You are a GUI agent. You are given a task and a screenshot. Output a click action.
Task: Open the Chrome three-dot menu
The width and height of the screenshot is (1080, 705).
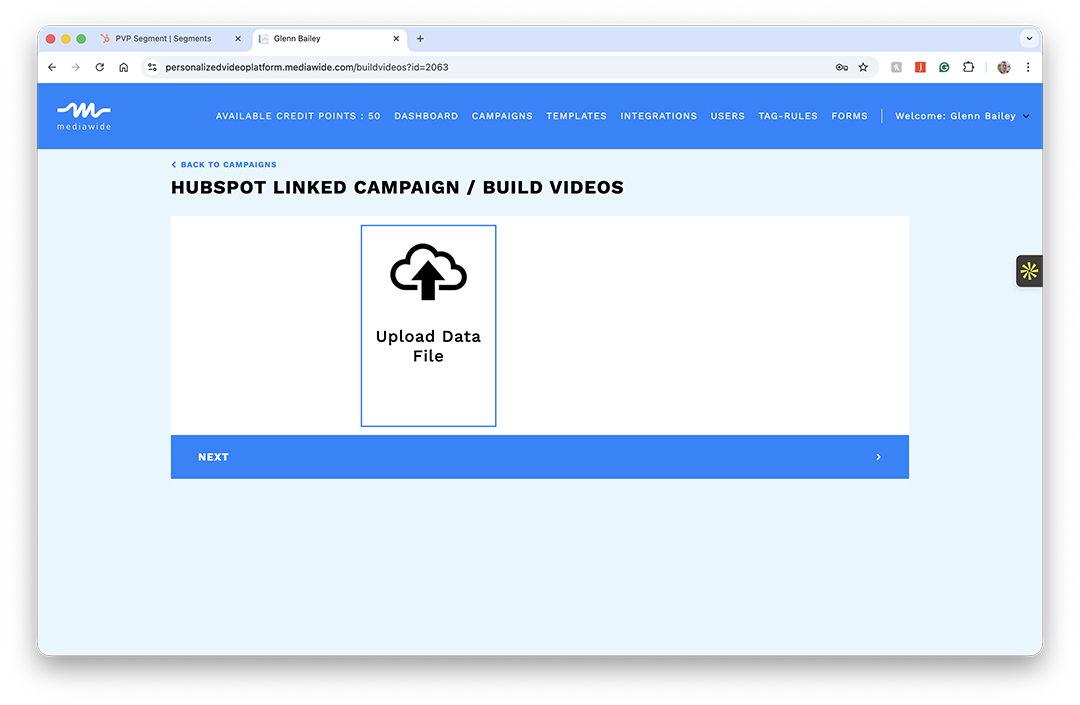click(x=1028, y=67)
